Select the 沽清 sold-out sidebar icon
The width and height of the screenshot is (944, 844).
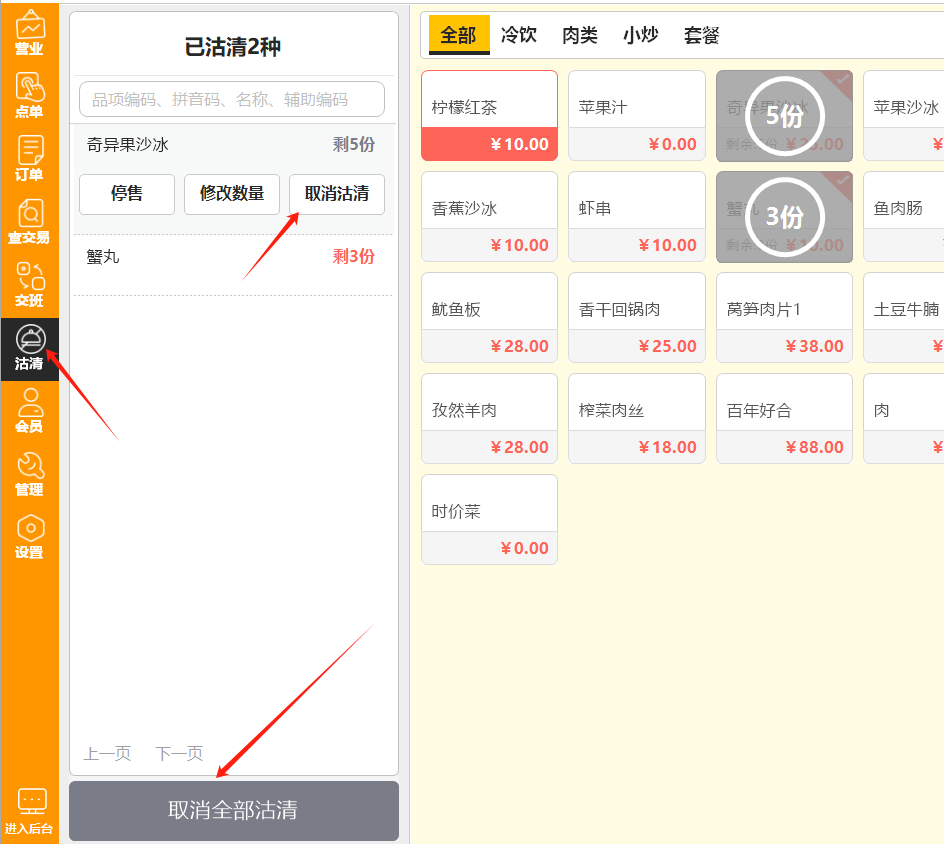coord(30,349)
